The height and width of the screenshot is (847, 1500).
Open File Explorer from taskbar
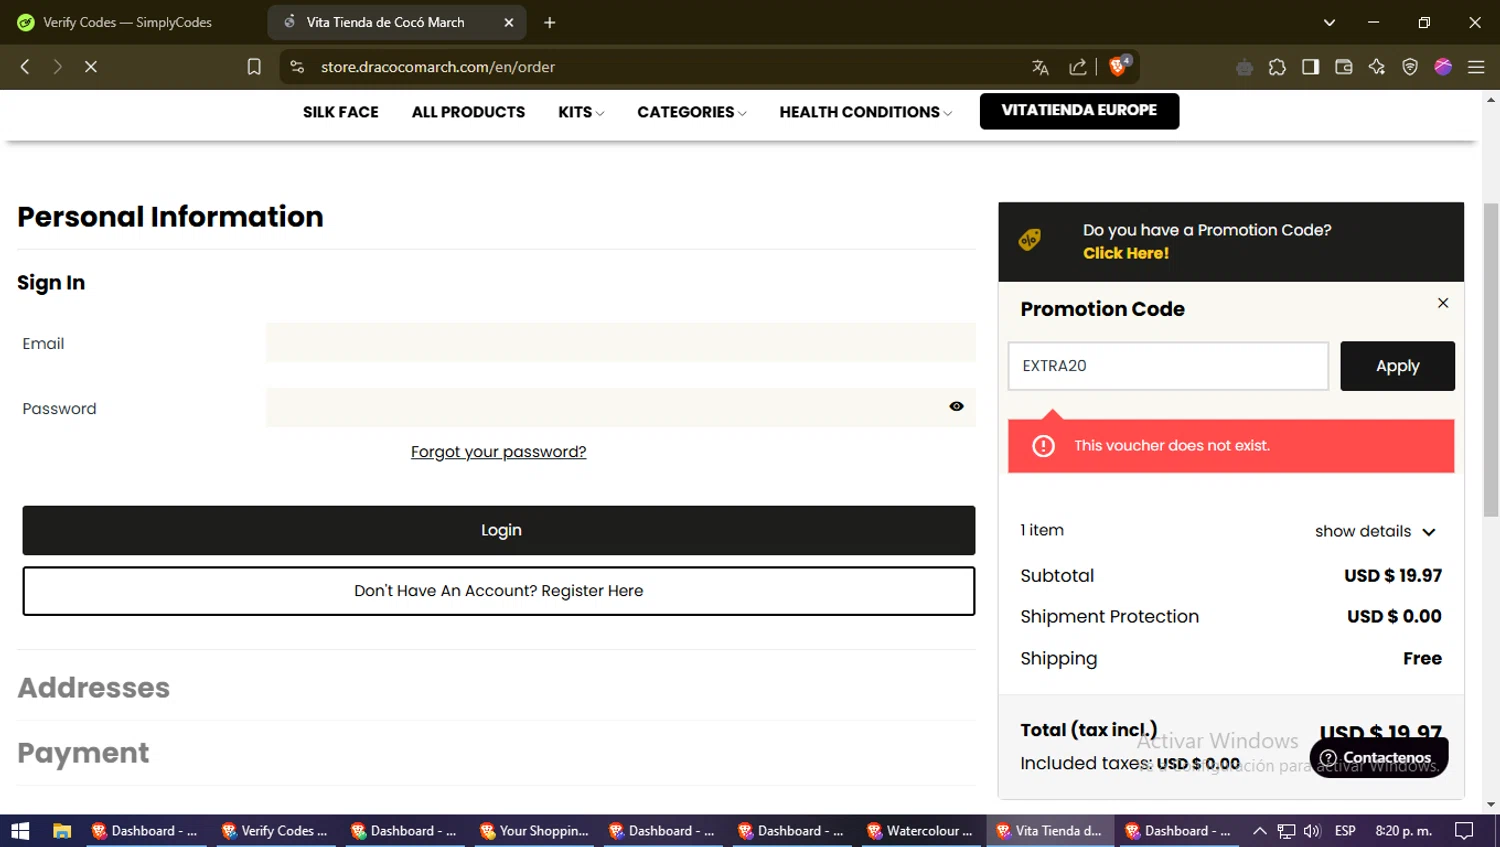(62, 831)
